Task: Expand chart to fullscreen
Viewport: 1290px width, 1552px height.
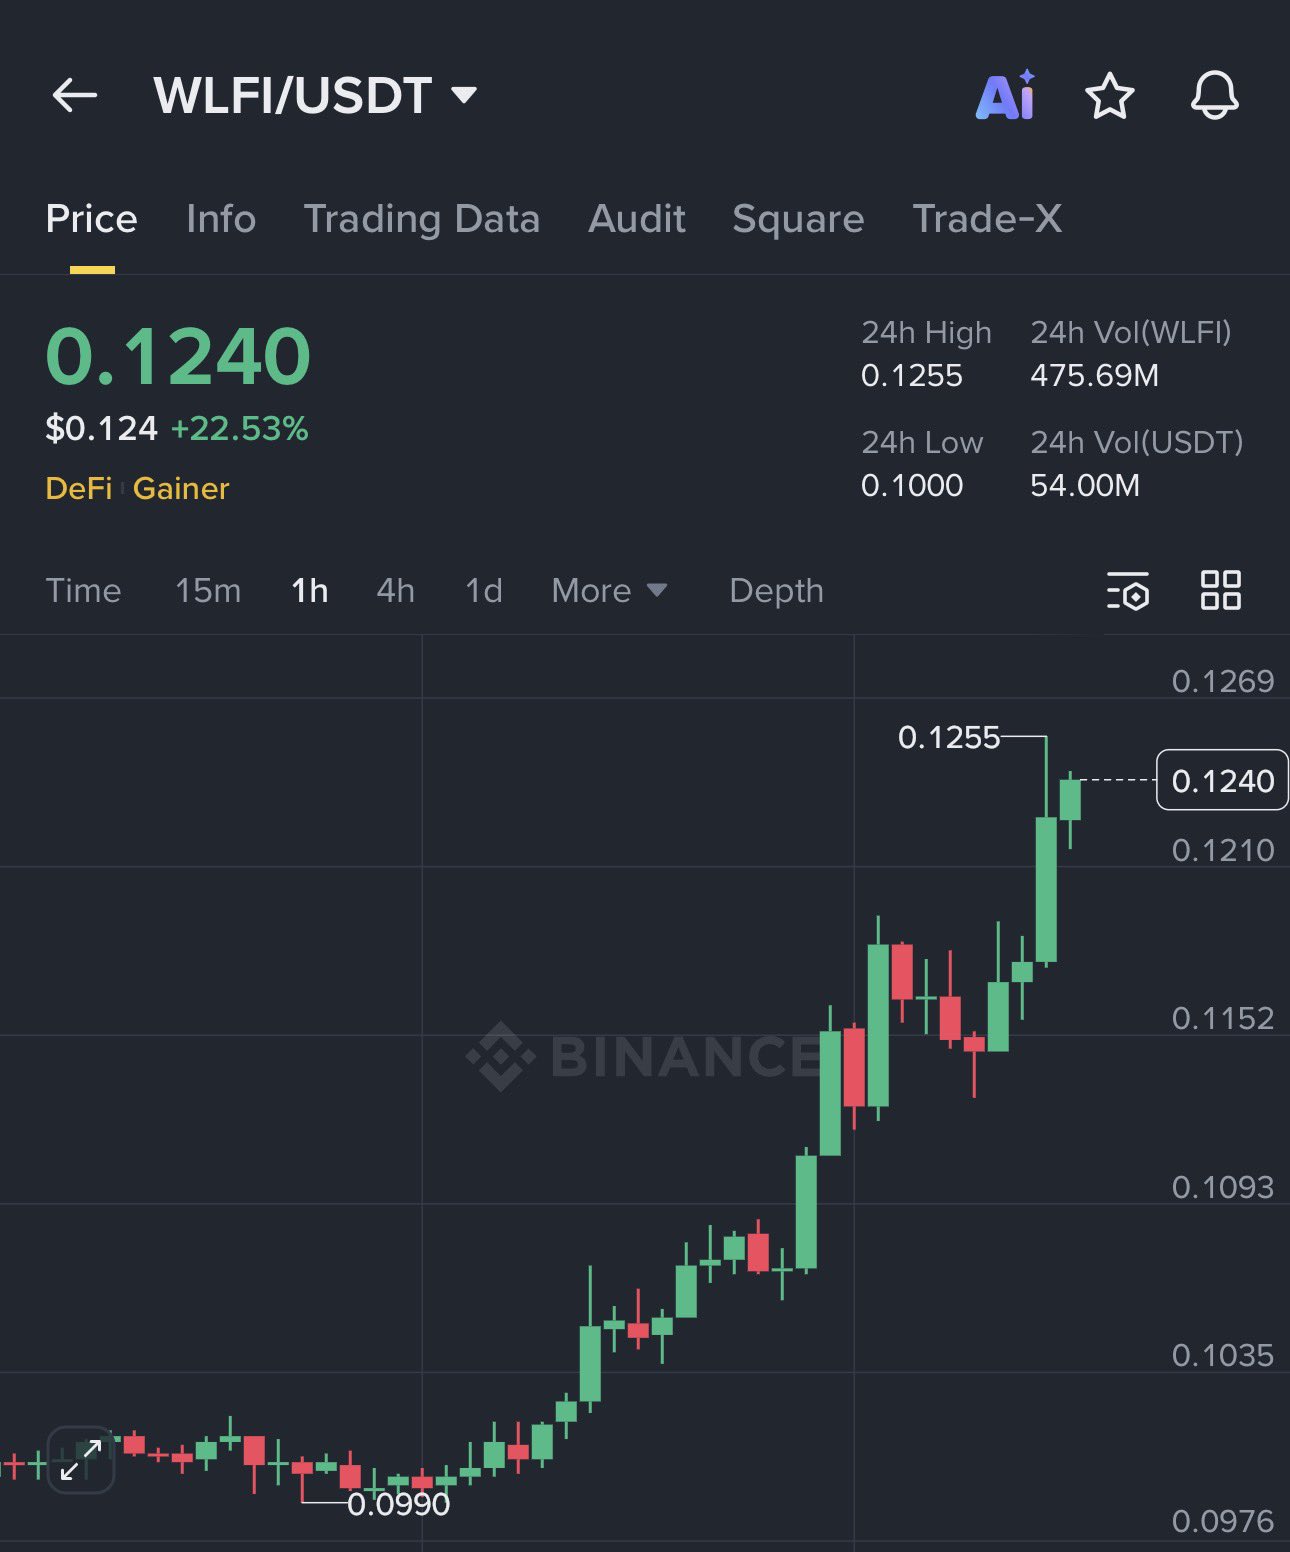Action: point(81,1459)
